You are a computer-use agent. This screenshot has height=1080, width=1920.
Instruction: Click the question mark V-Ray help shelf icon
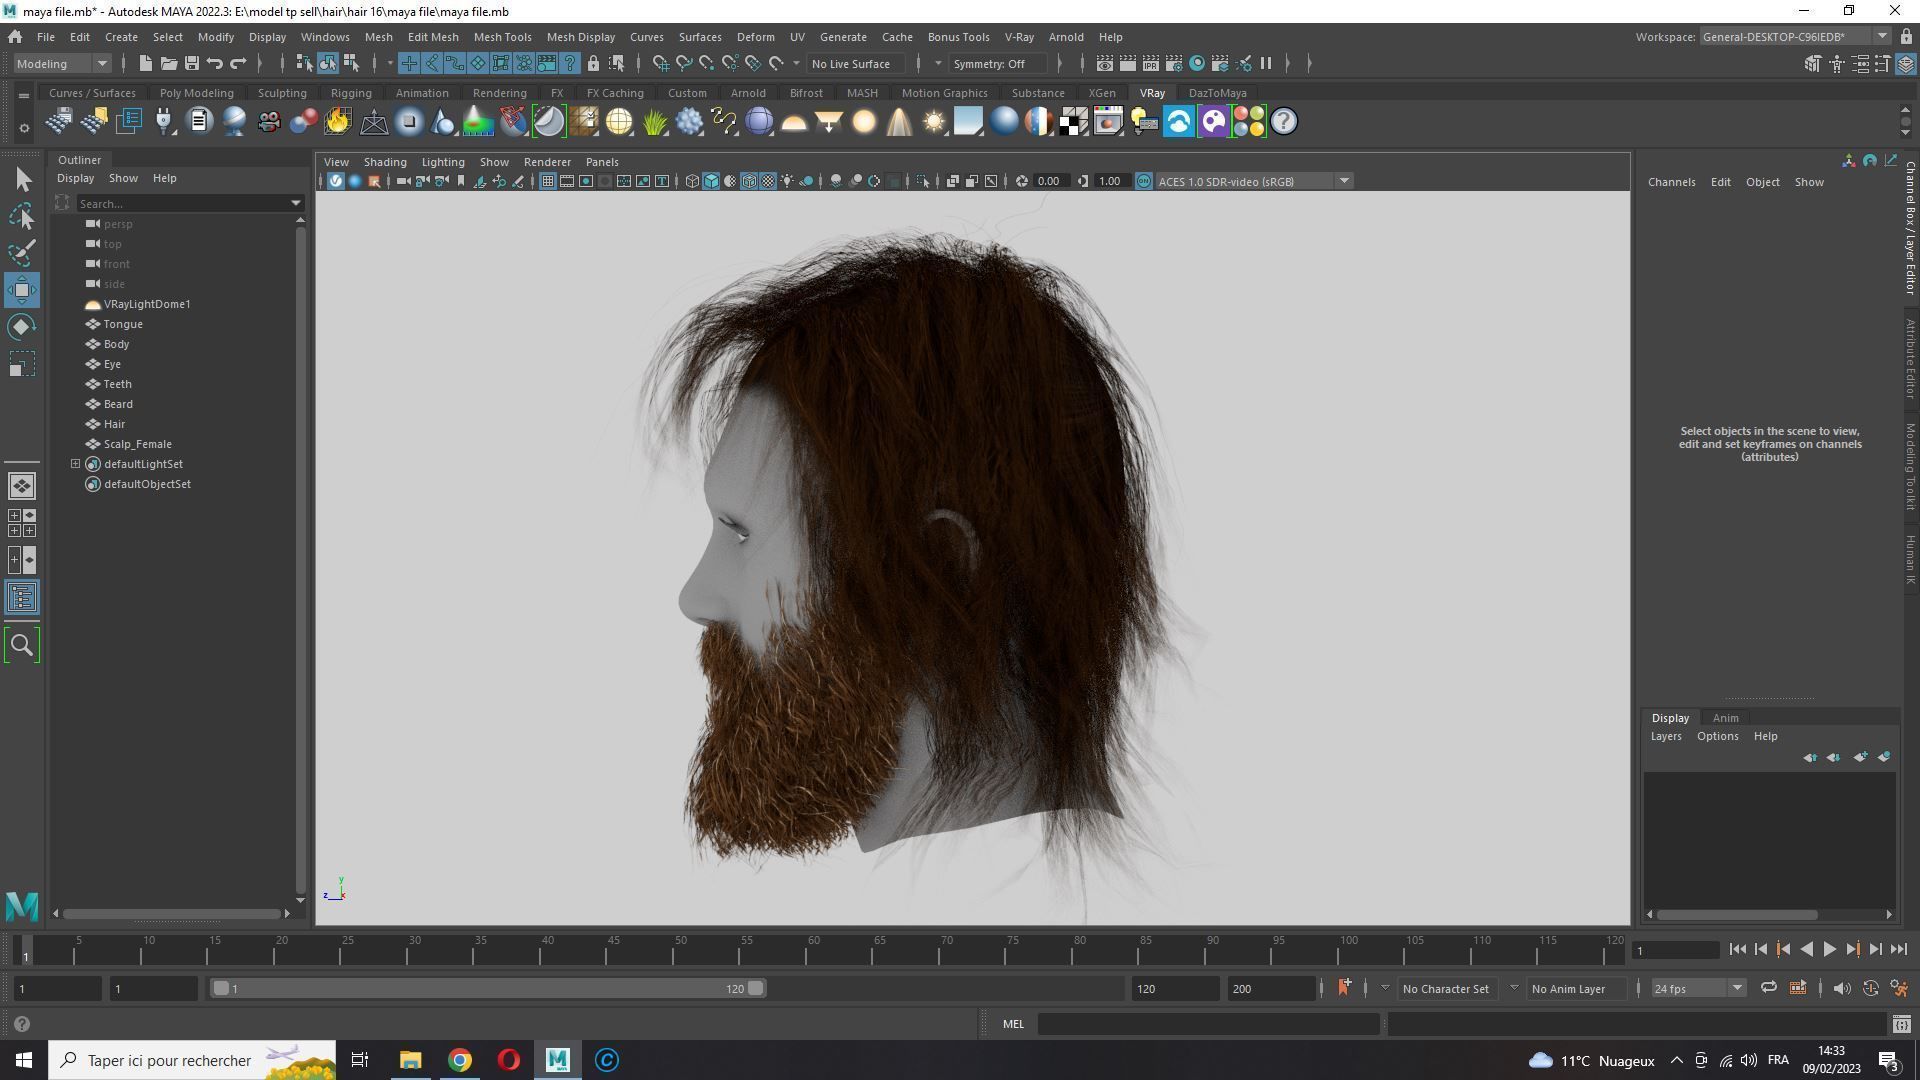pos(1284,122)
